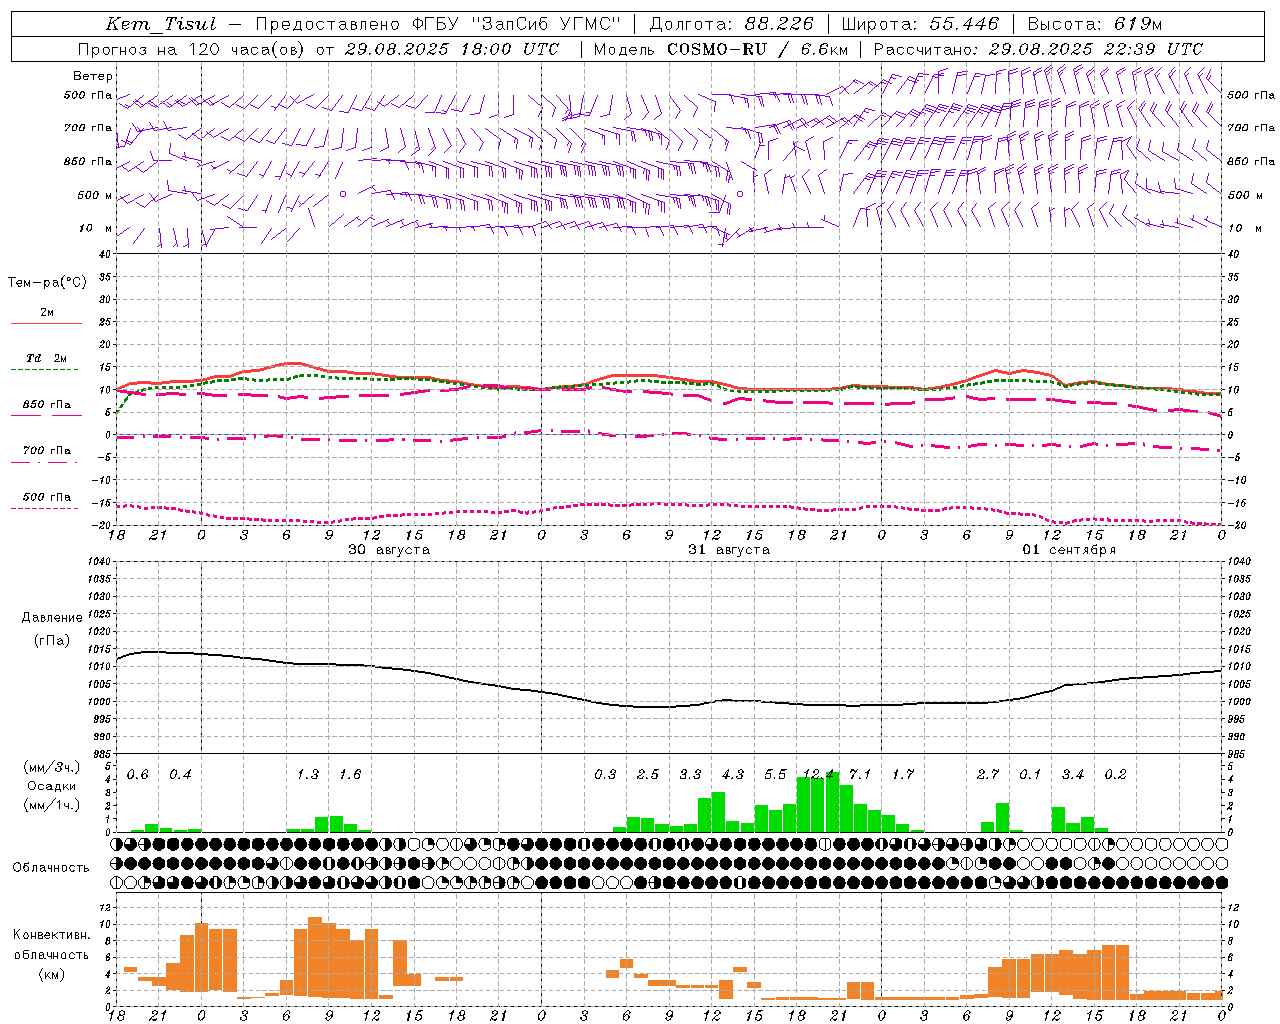This screenshot has height=1024, width=1280.
Task: Click the '31 августа' date label
Action: coord(729,550)
